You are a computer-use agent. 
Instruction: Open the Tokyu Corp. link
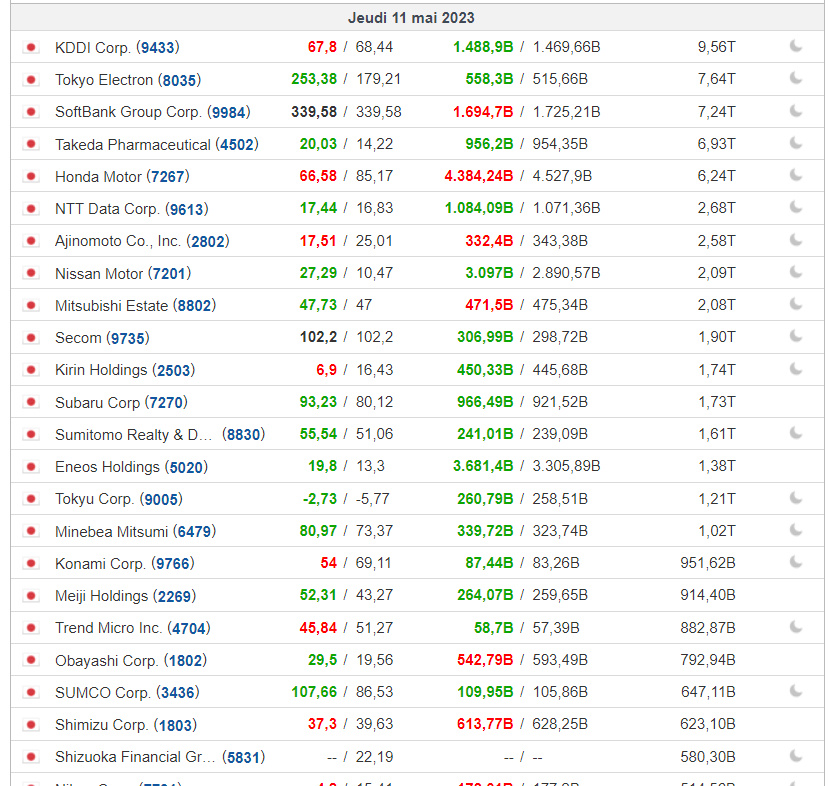tap(95, 499)
